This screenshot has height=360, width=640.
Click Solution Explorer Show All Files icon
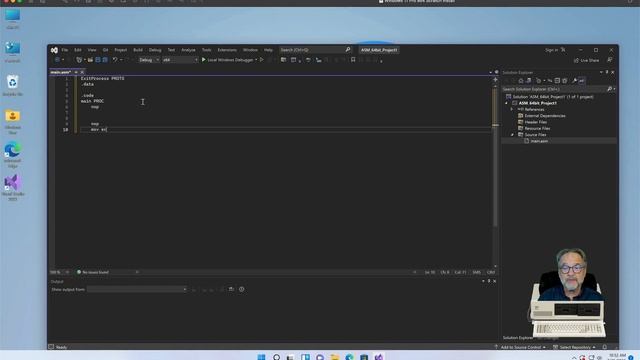(x=564, y=81)
